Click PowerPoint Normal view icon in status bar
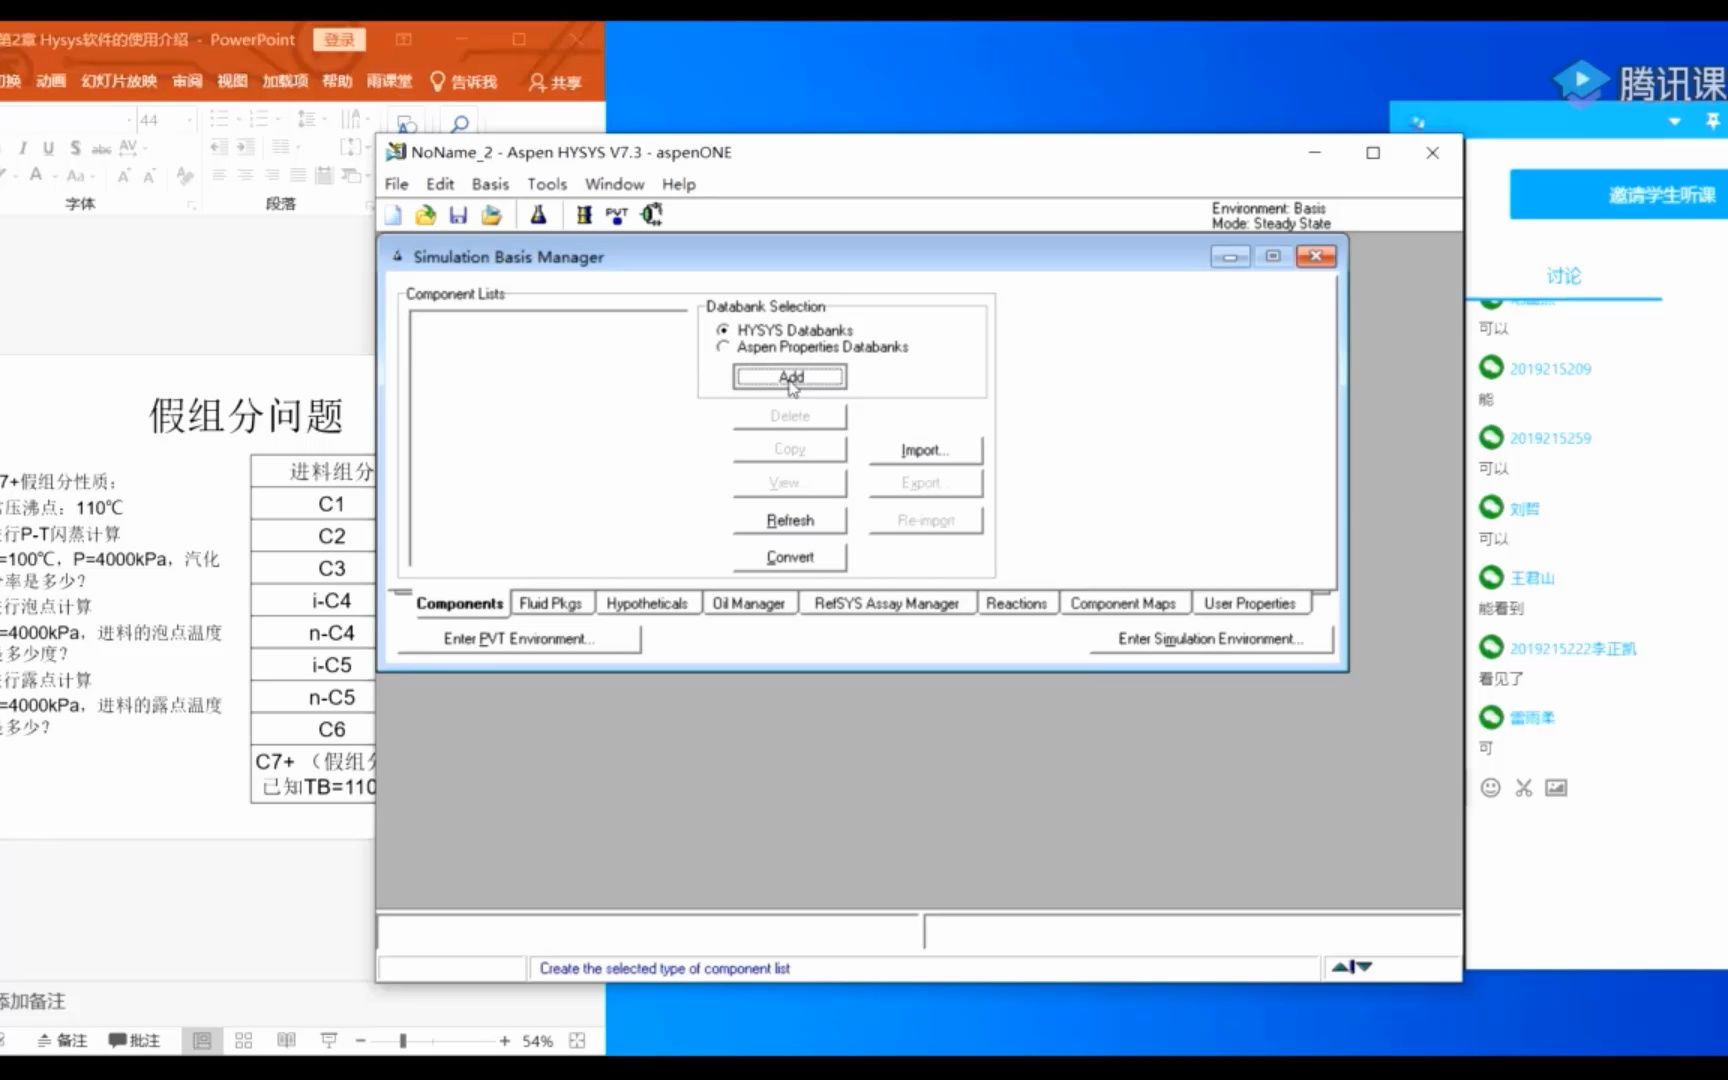The width and height of the screenshot is (1728, 1080). click(x=202, y=1041)
